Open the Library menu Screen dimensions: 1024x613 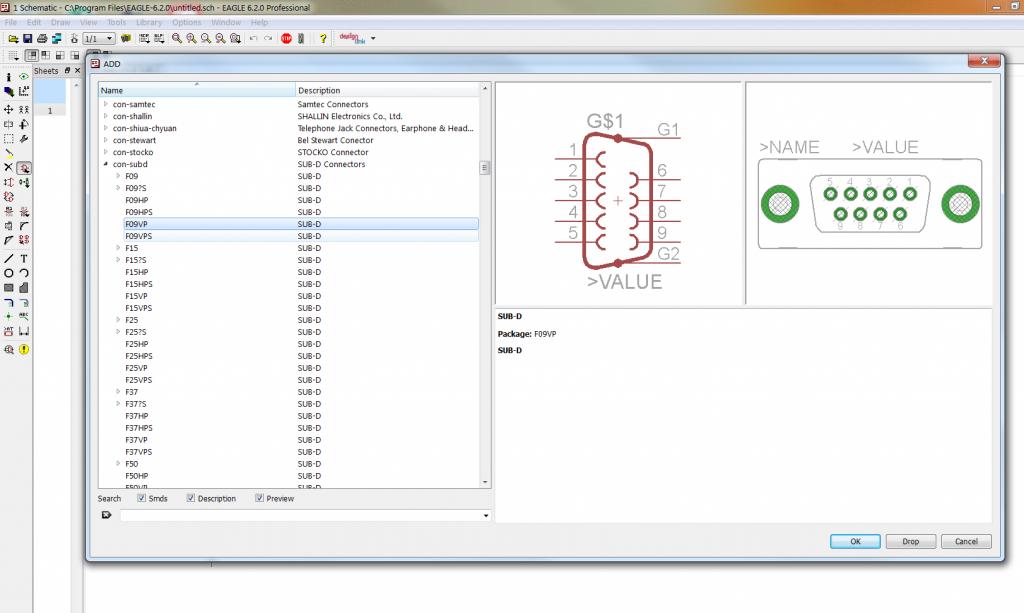148,22
